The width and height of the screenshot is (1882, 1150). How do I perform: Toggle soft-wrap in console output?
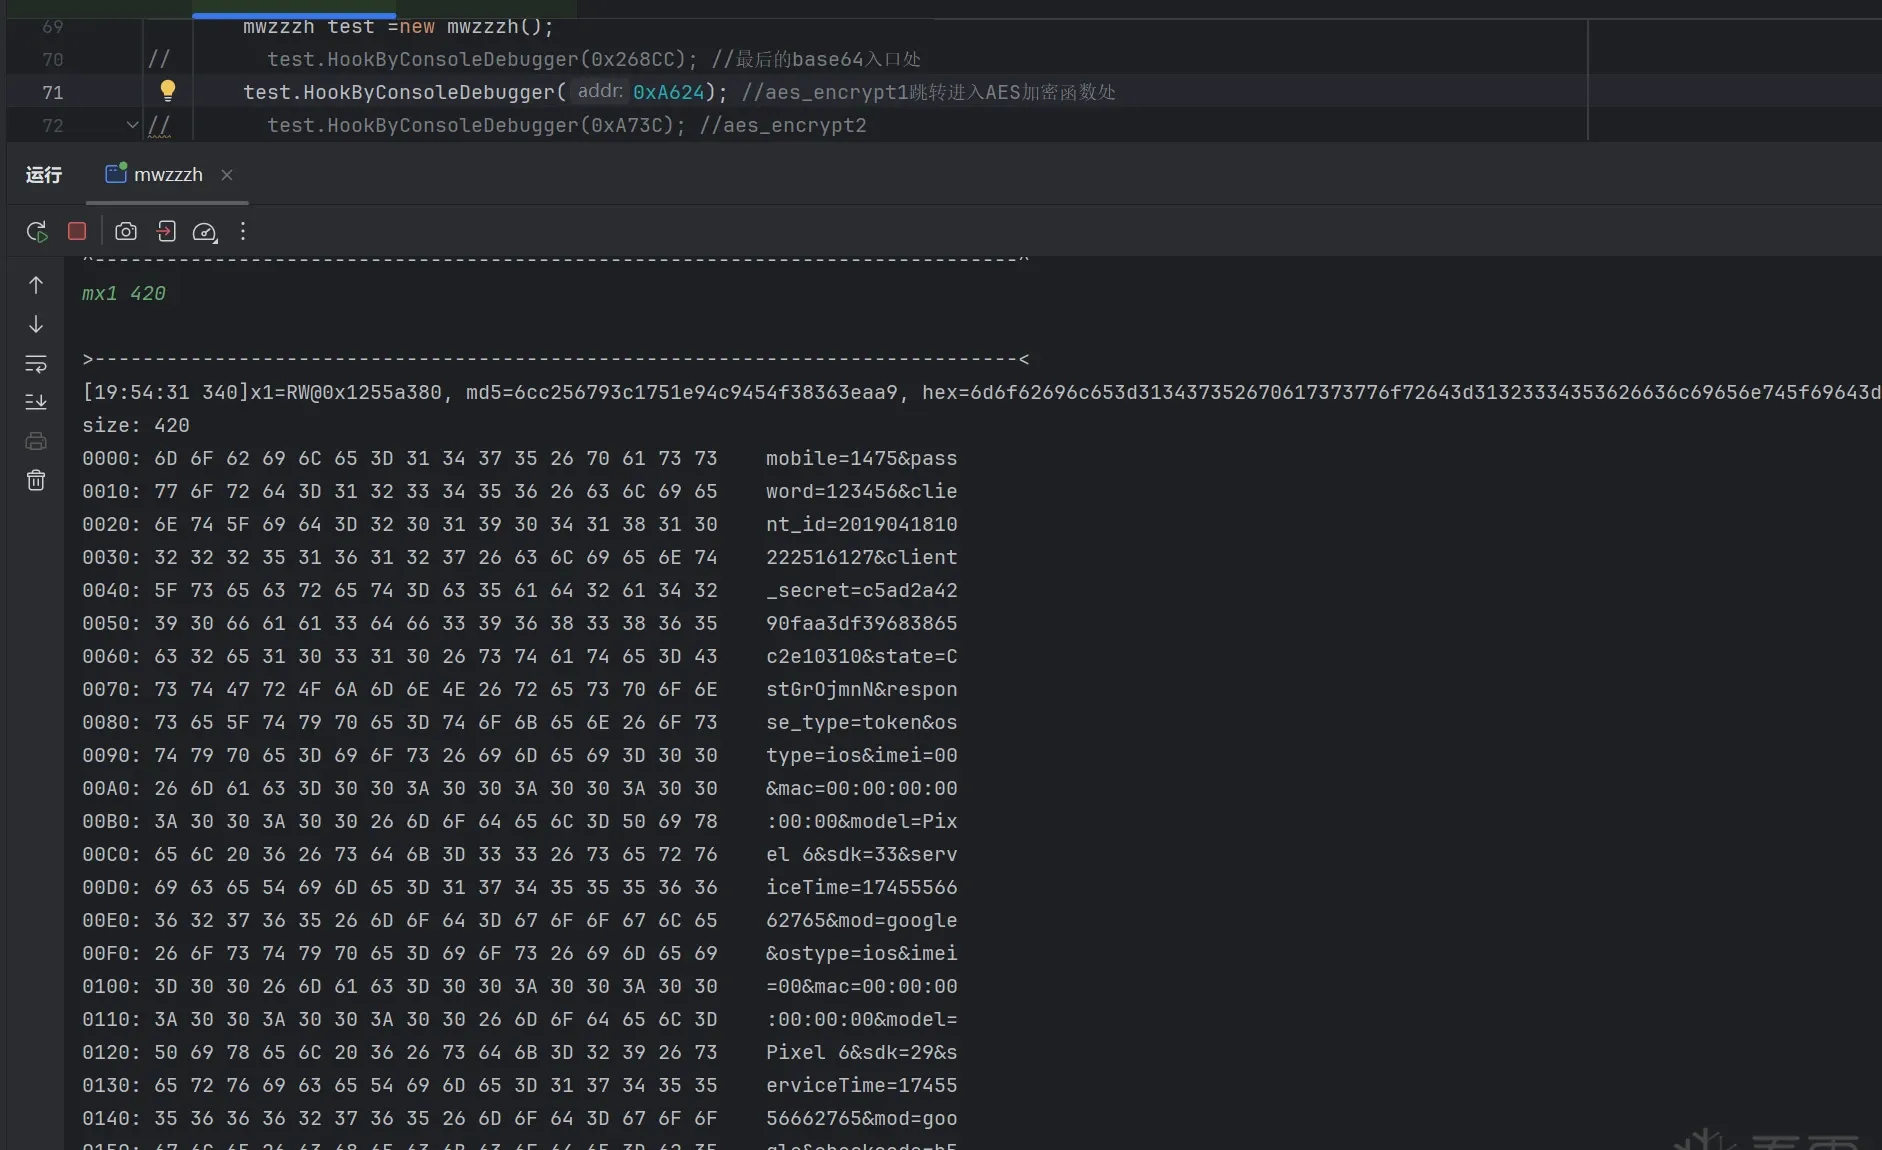click(36, 364)
